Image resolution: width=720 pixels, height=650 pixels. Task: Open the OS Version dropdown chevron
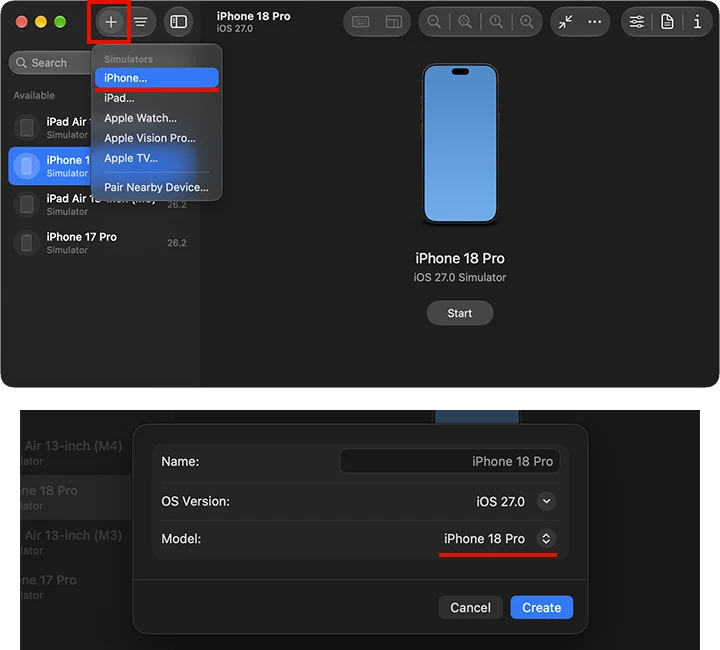(546, 501)
